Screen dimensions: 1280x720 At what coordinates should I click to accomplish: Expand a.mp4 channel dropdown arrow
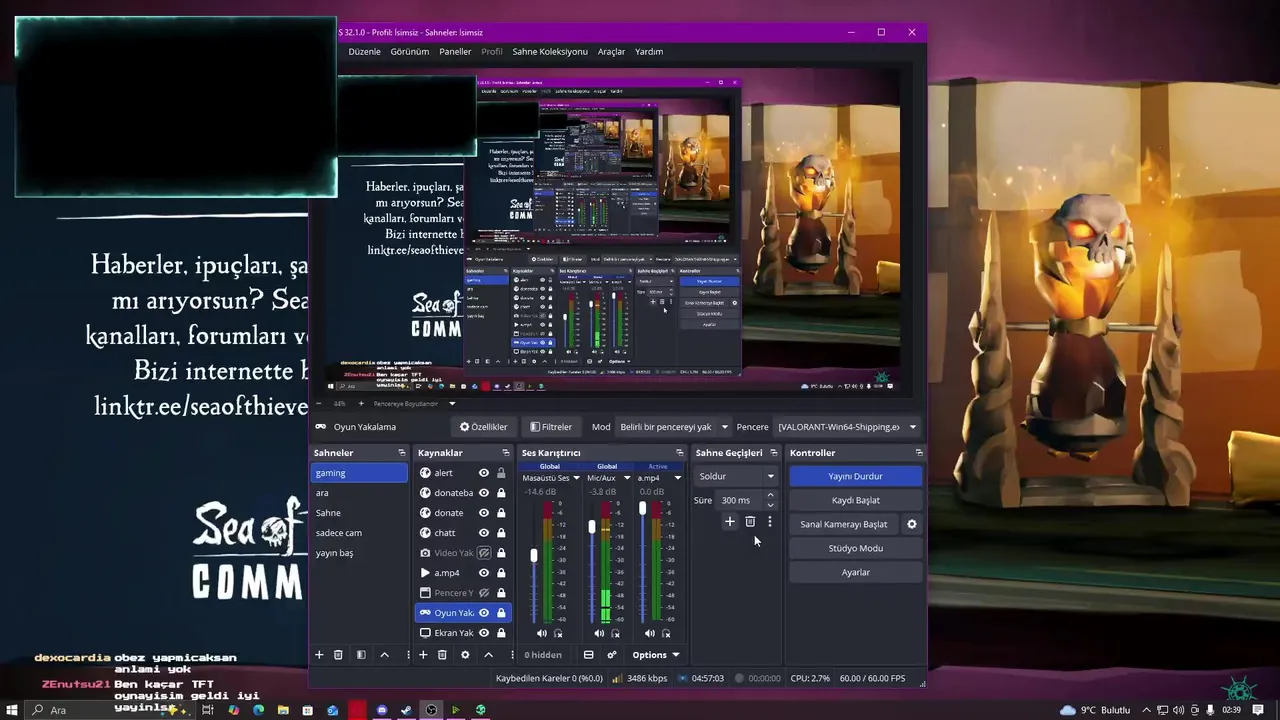pyautogui.click(x=677, y=478)
